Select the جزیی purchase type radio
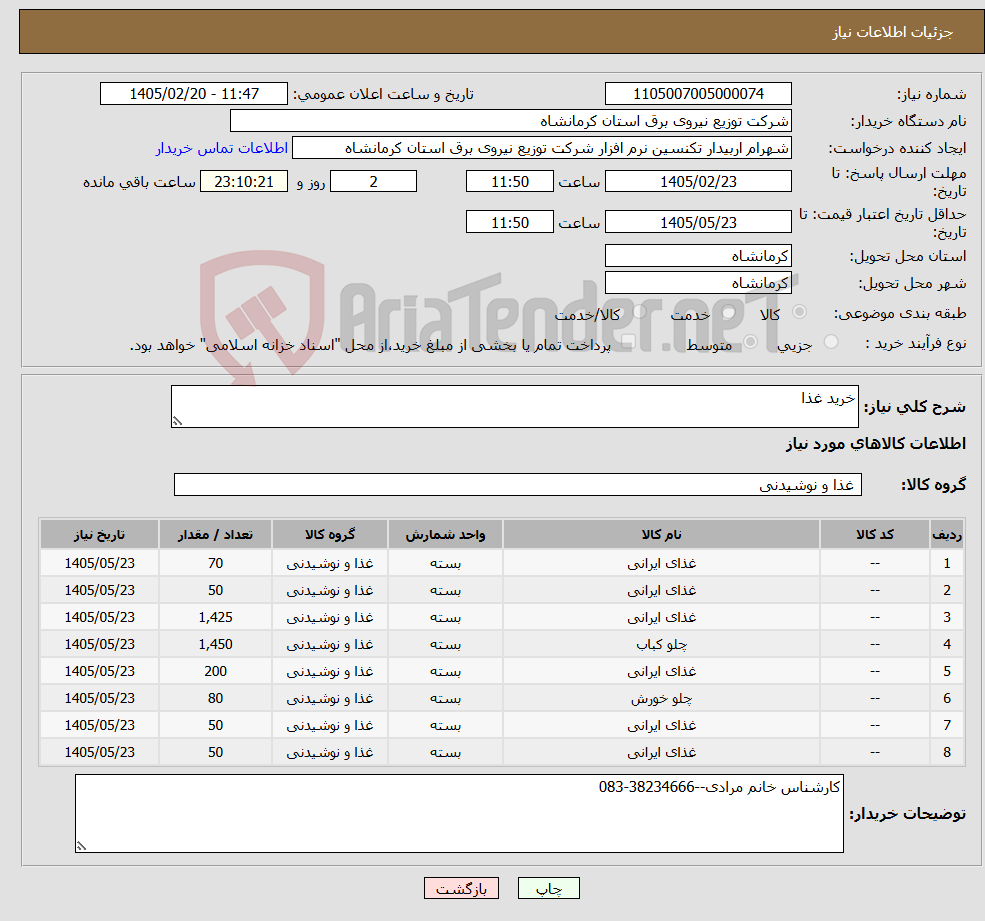Viewport: 985px width, 921px height. 831,342
